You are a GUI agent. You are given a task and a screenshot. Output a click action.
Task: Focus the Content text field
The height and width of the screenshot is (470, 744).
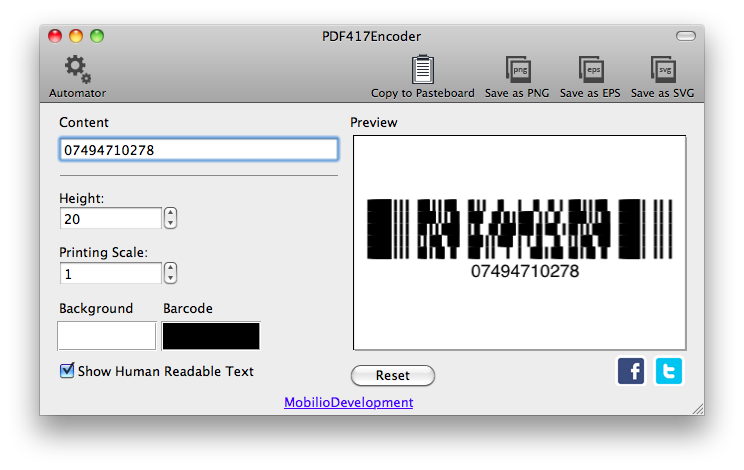coord(199,150)
